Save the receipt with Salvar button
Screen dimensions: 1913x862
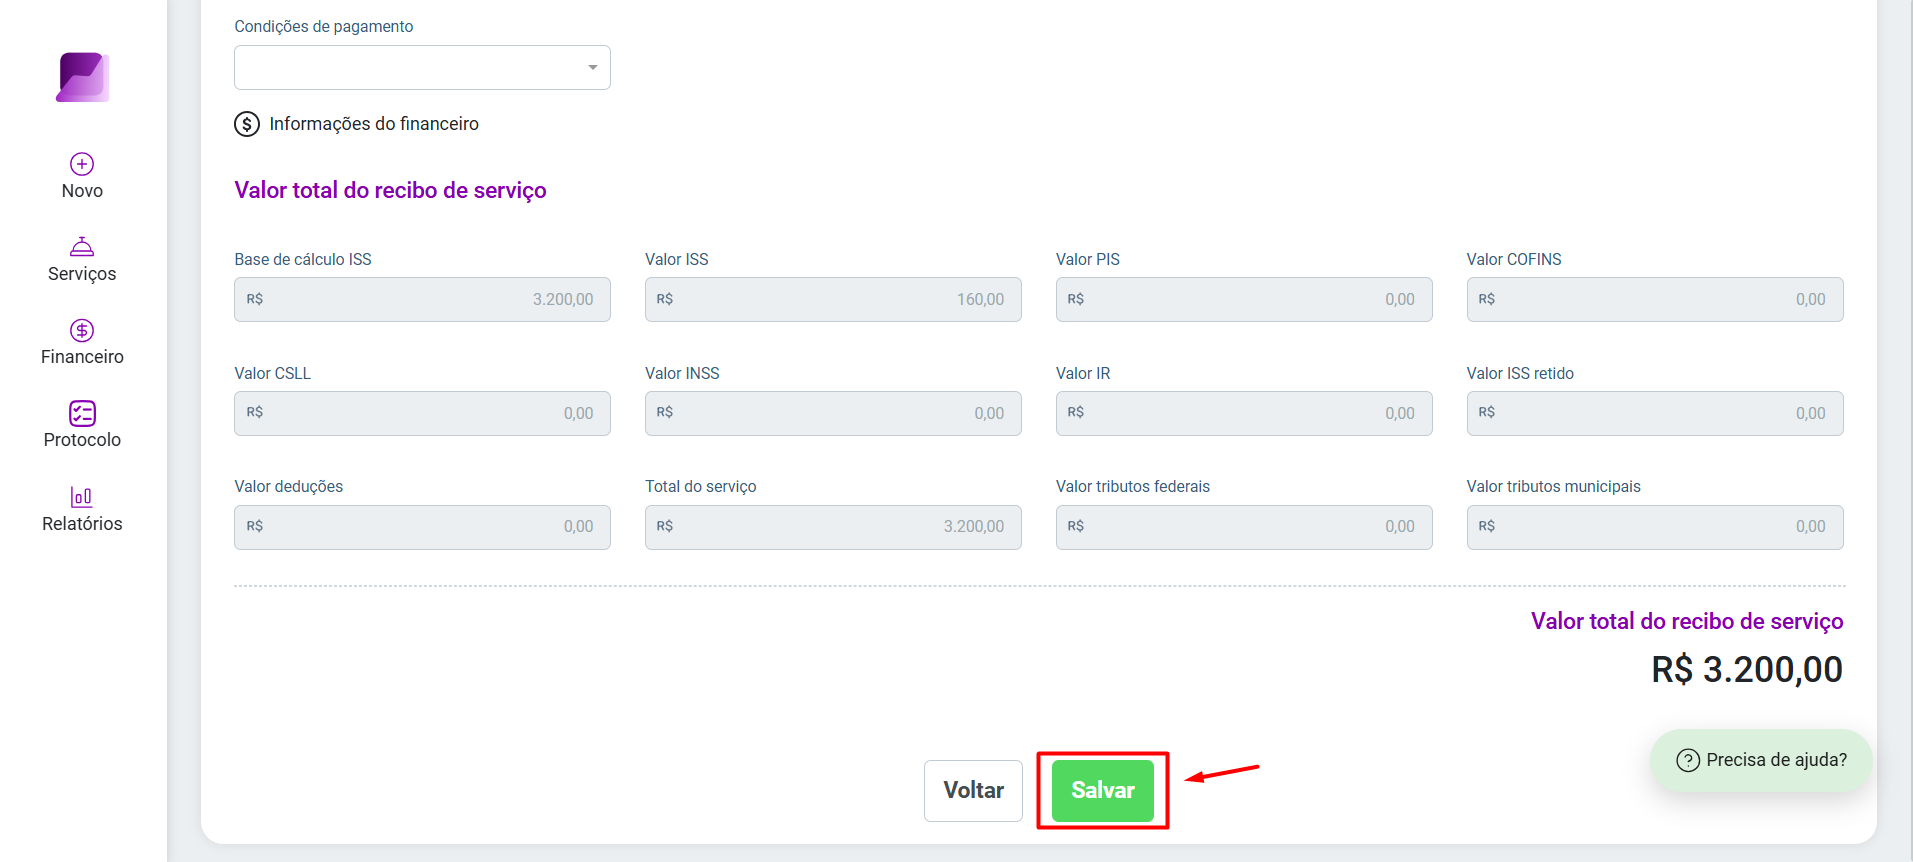pos(1102,790)
